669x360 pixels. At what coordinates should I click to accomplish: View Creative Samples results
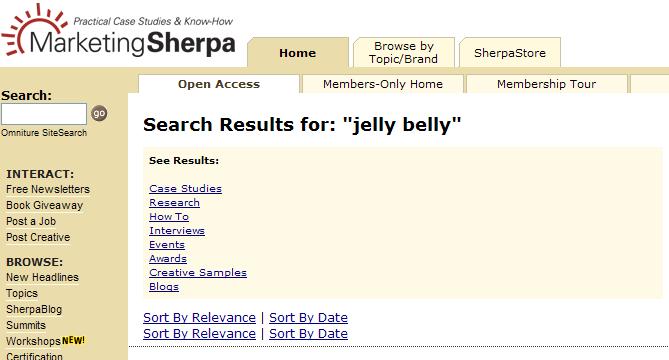point(198,273)
